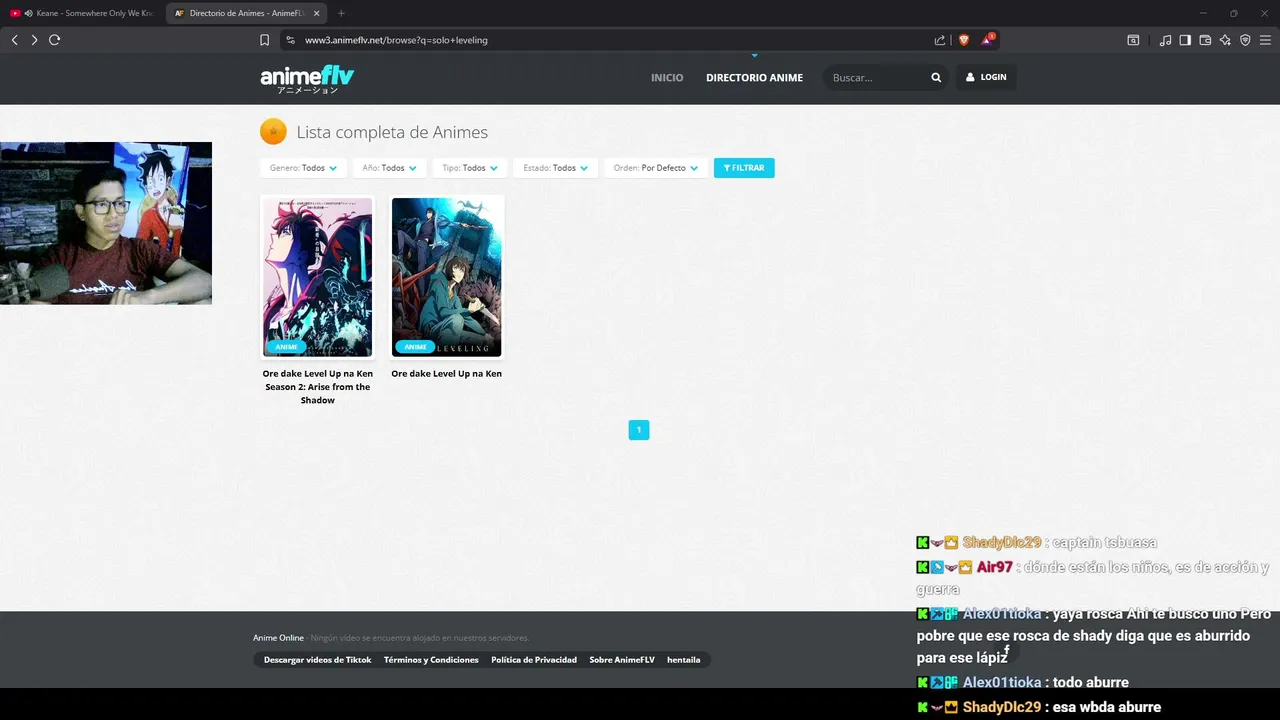Switch to the Keane YouTube tab
1280x720 pixels.
(x=82, y=13)
